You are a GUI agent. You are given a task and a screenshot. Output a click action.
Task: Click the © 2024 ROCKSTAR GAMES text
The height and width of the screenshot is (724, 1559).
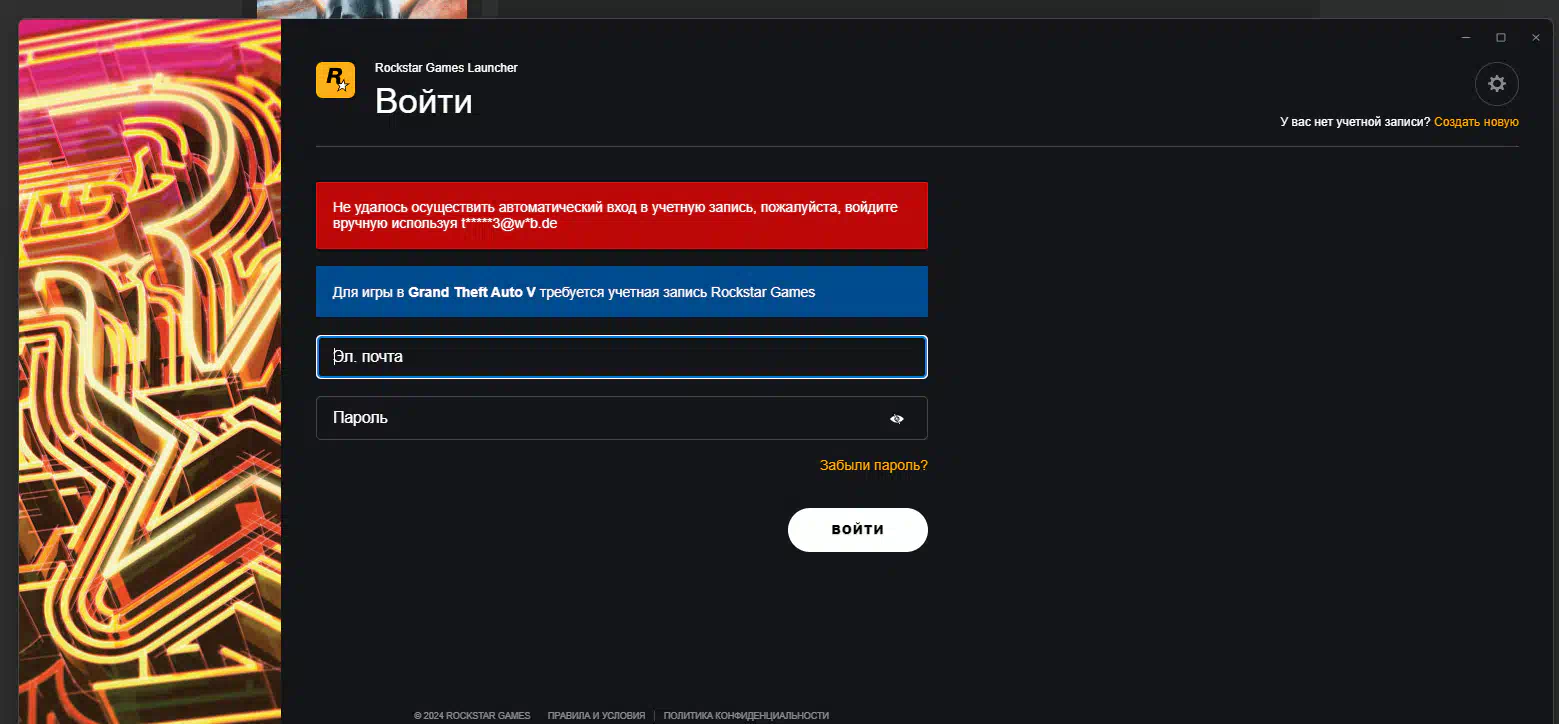pos(472,716)
